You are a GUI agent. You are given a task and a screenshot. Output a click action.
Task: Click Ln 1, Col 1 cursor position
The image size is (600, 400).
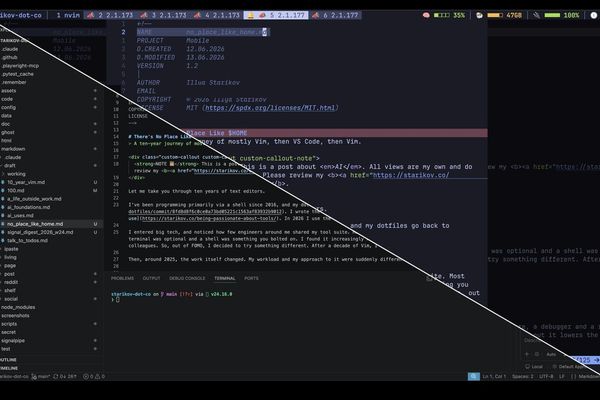(x=494, y=377)
